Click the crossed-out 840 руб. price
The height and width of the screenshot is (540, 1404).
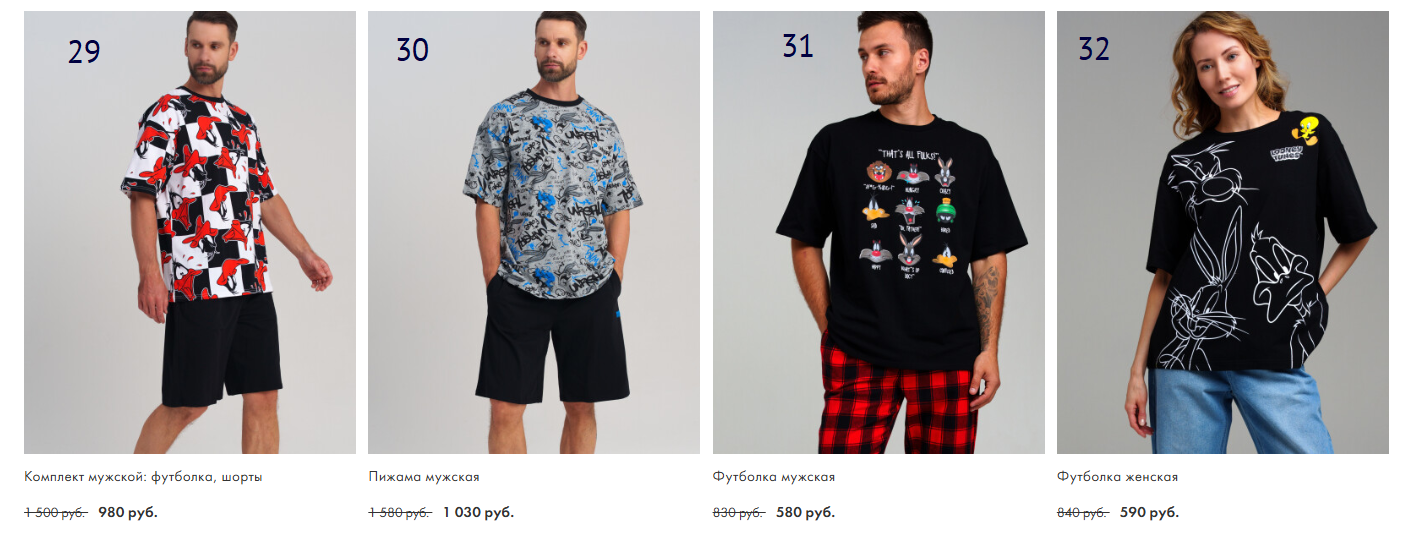[x=1083, y=513]
